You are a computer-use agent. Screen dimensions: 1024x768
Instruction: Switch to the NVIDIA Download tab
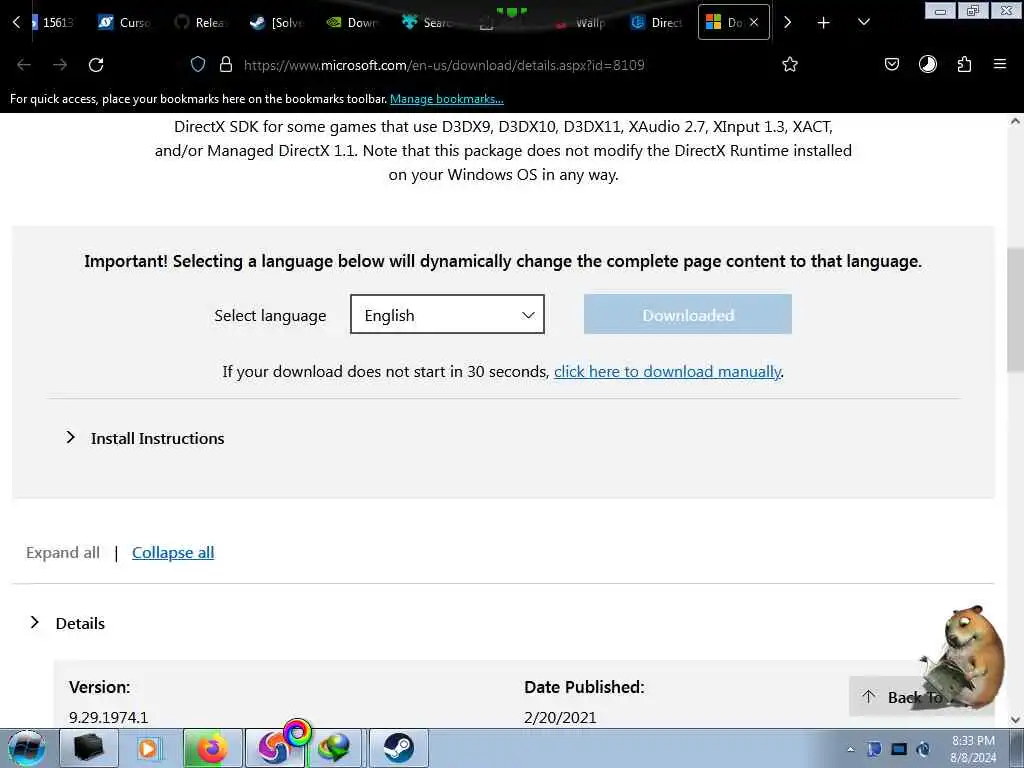click(352, 22)
